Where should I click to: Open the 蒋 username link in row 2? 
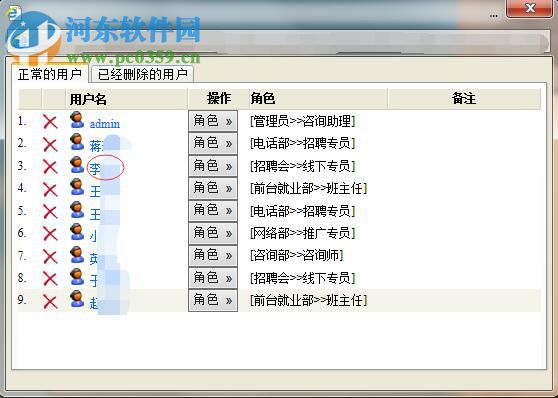click(96, 146)
